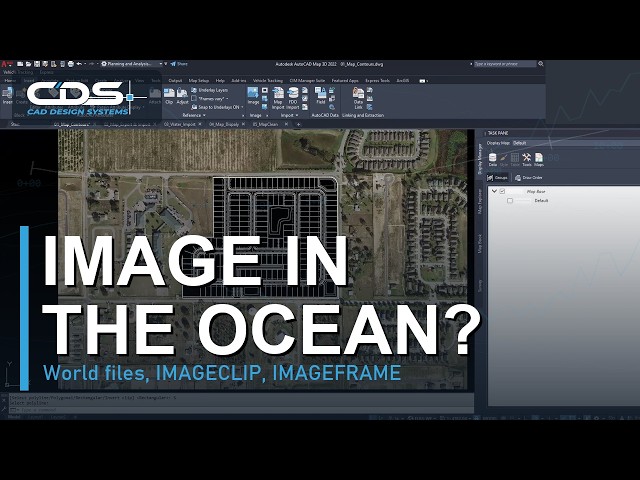Click the Open file icon in quick access toolbar
This screenshot has height=480, width=640.
[28, 64]
